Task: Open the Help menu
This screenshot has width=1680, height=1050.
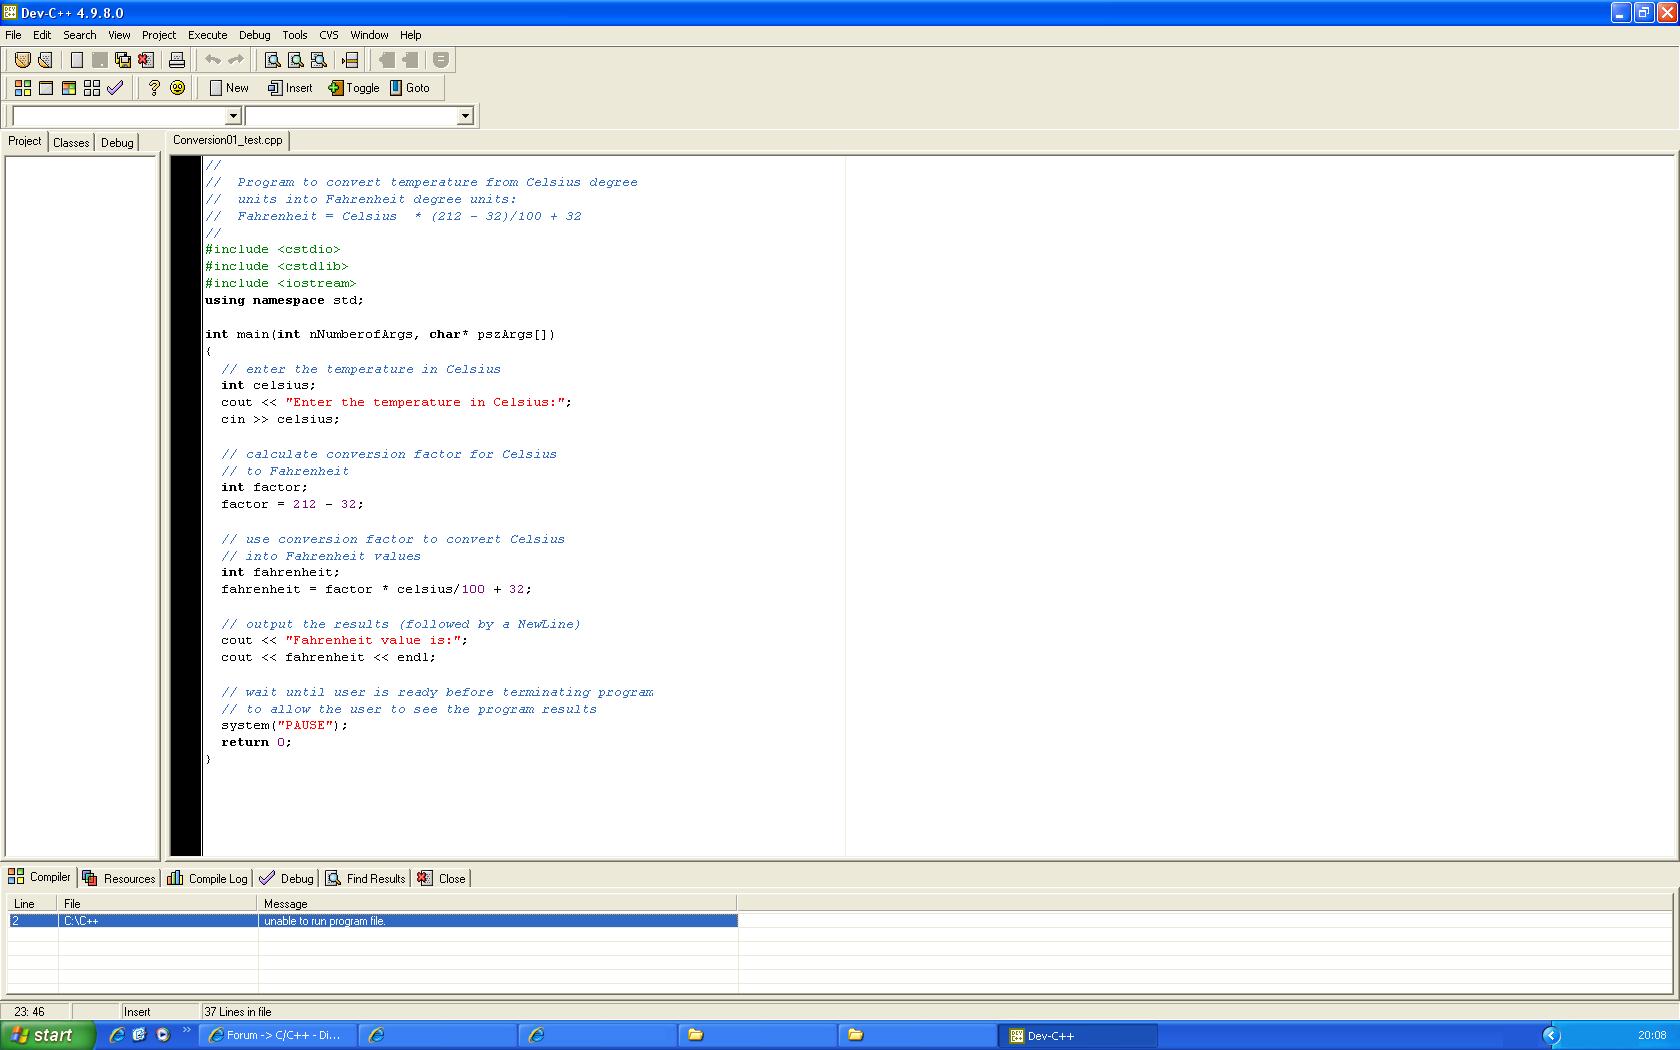Action: tap(411, 35)
